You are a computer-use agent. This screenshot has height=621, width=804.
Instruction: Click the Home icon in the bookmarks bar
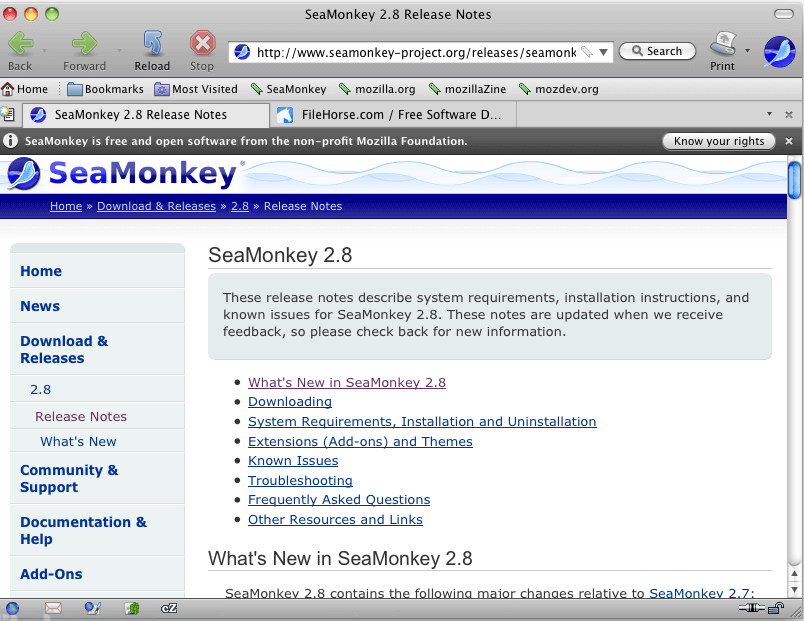[x=8, y=89]
